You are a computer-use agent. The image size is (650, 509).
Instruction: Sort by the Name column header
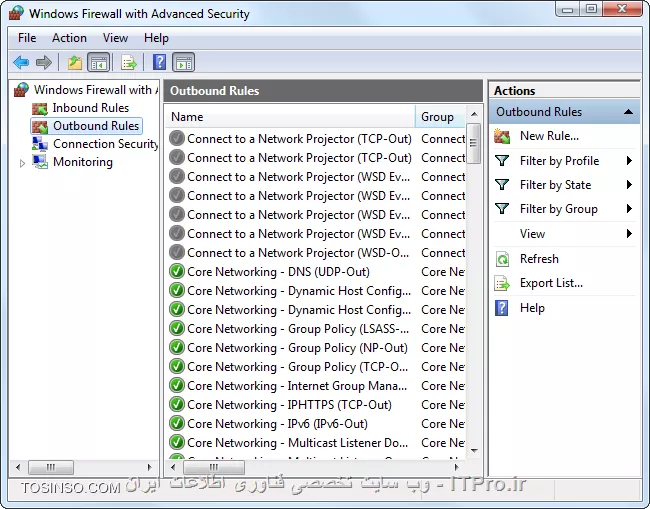(290, 117)
